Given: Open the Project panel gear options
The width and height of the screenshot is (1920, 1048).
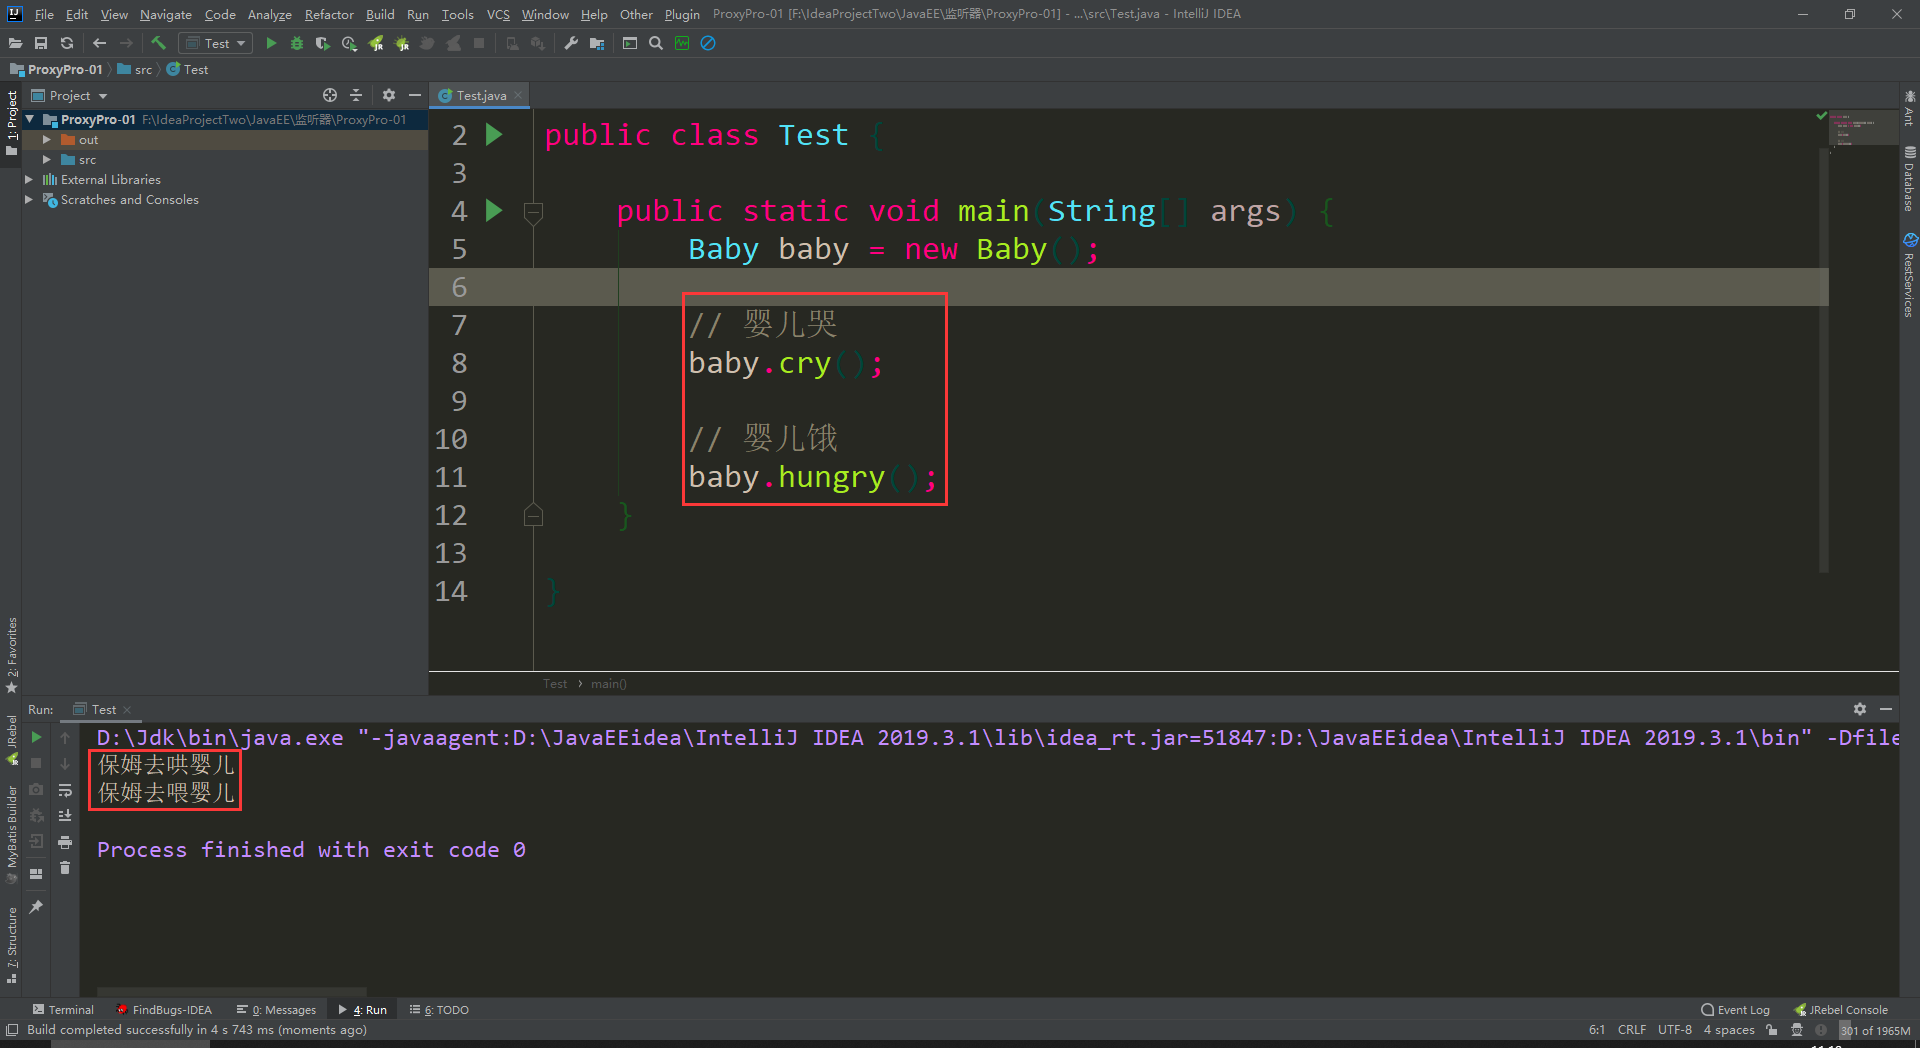Looking at the screenshot, I should tap(389, 95).
